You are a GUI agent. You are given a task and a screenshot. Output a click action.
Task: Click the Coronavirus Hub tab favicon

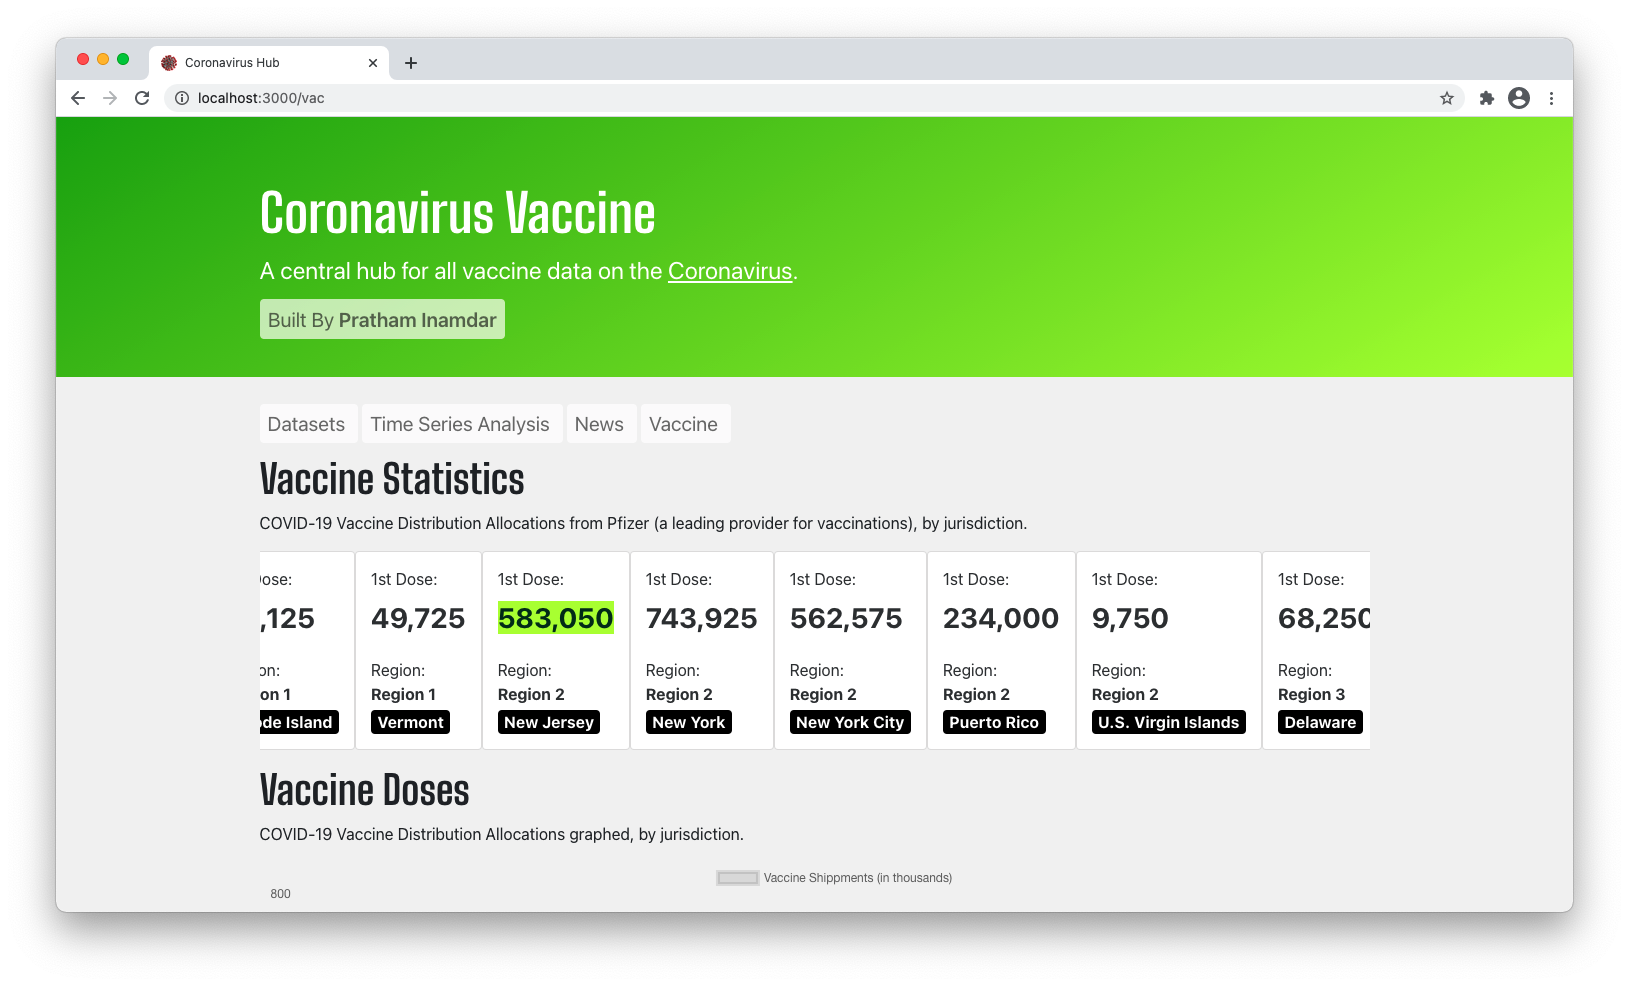(x=169, y=63)
